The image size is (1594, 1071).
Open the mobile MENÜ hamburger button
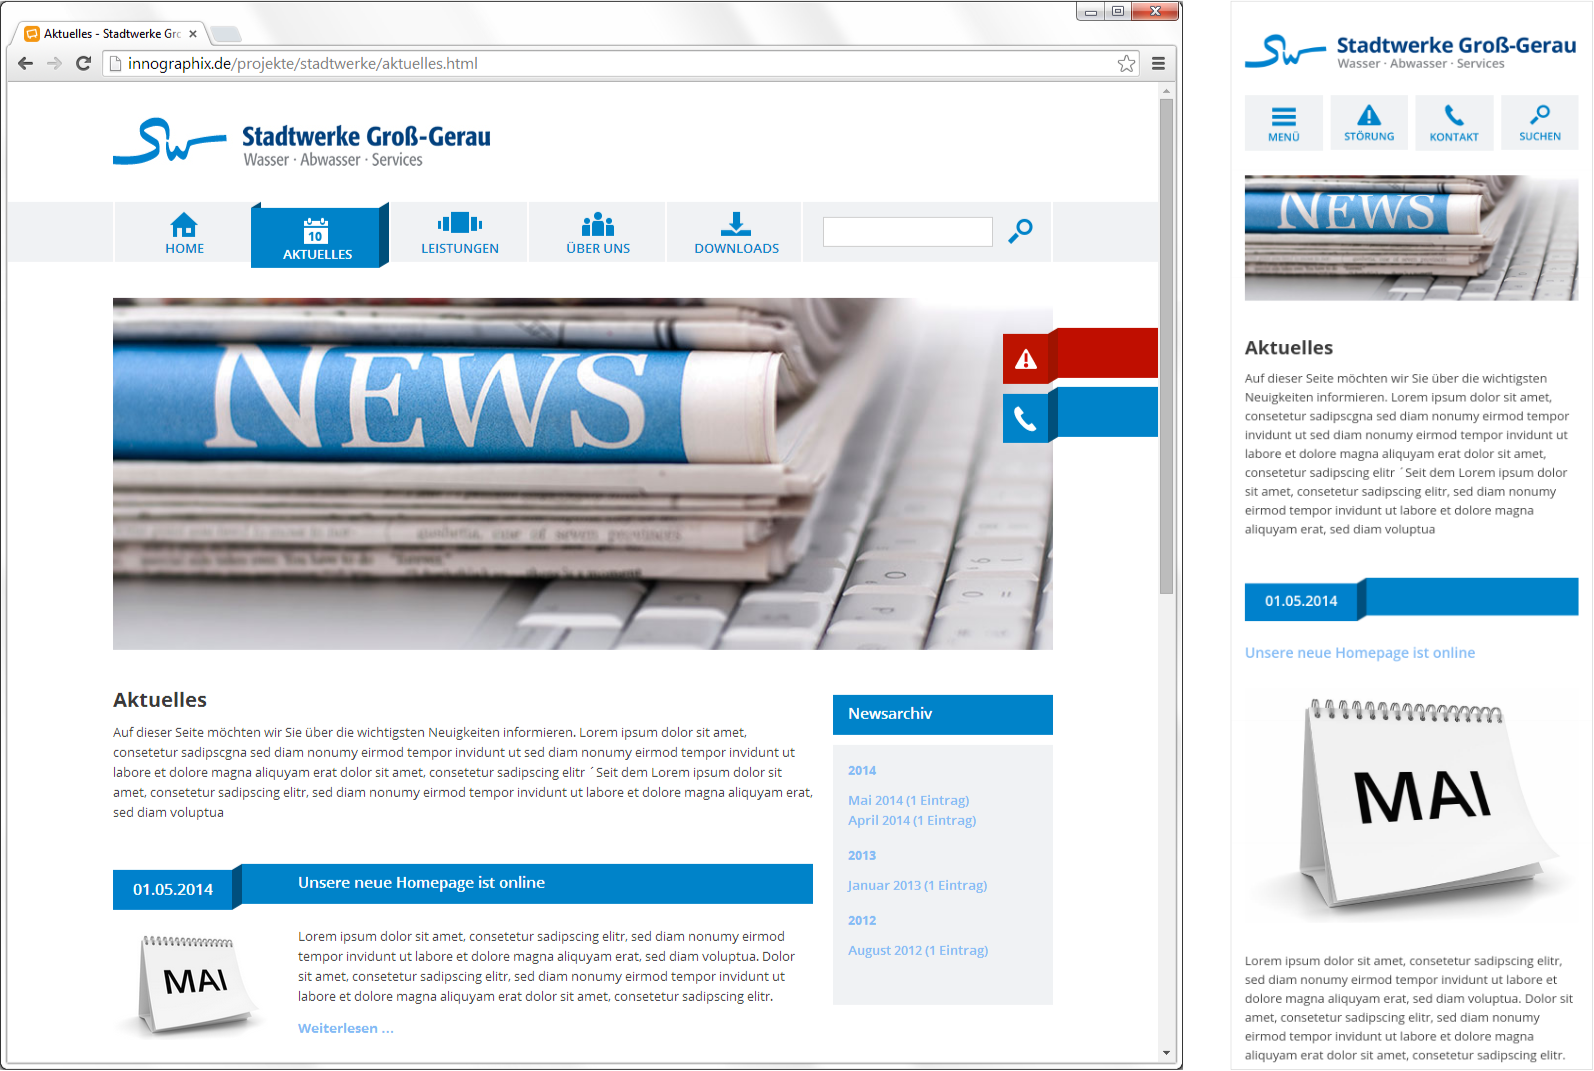point(1284,123)
